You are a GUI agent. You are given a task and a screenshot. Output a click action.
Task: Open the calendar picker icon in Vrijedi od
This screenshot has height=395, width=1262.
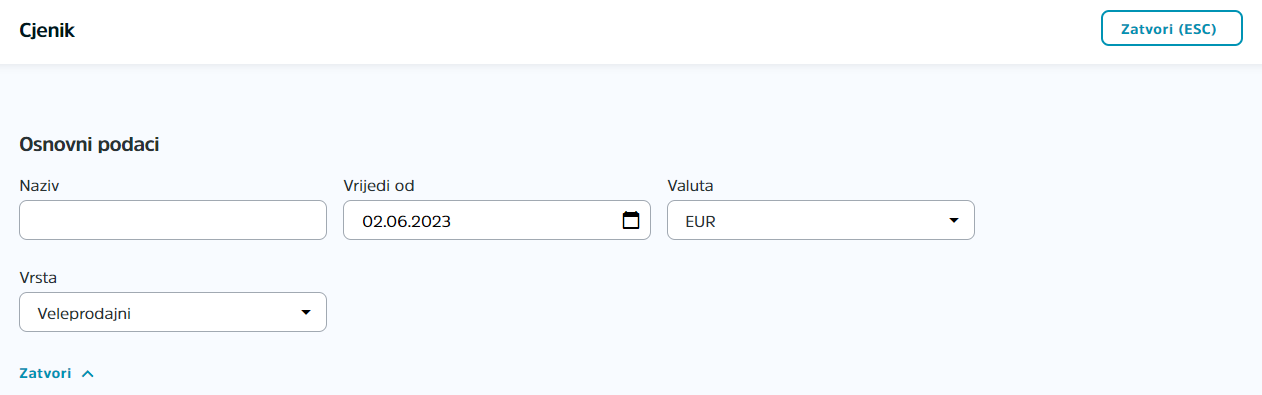coord(630,220)
